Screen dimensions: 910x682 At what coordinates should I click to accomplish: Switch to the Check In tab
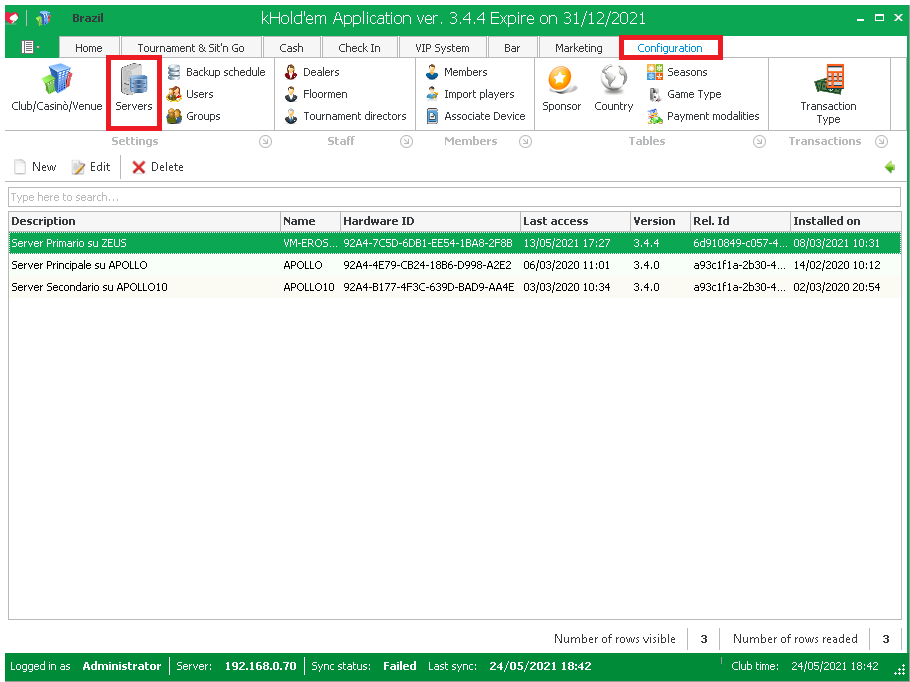359,48
